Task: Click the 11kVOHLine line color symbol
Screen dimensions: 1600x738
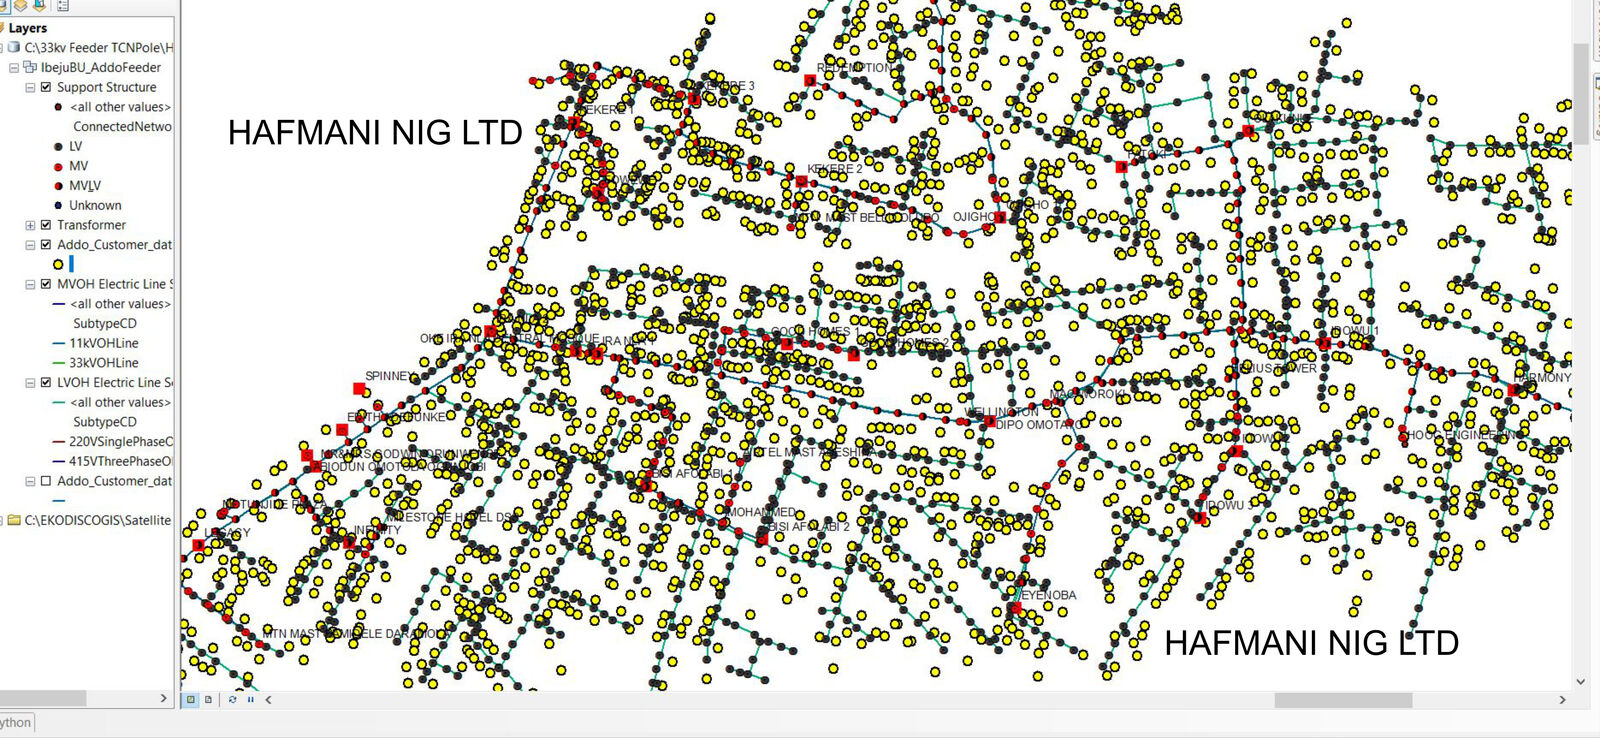Action: click(x=58, y=343)
